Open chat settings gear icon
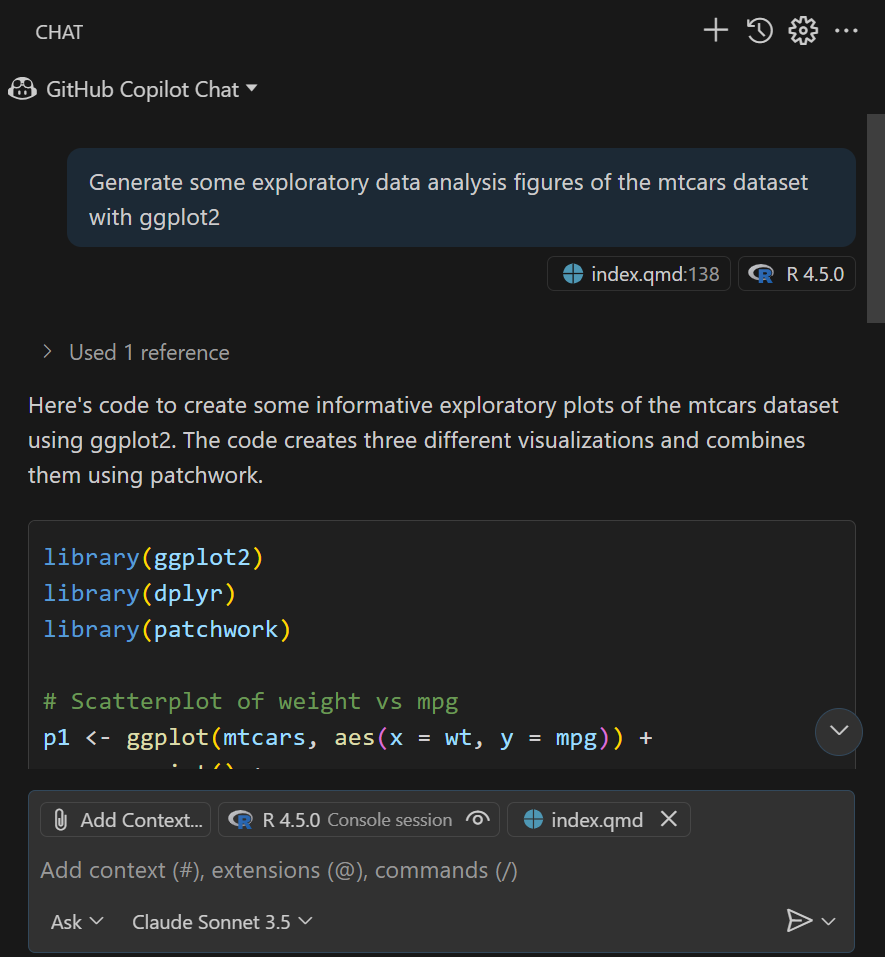 coord(802,31)
